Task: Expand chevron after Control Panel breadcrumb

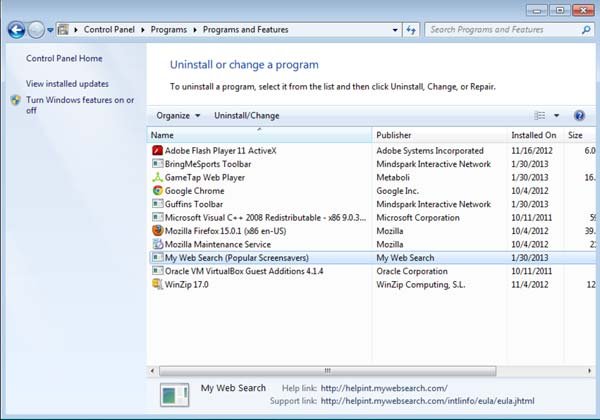Action: tap(142, 30)
